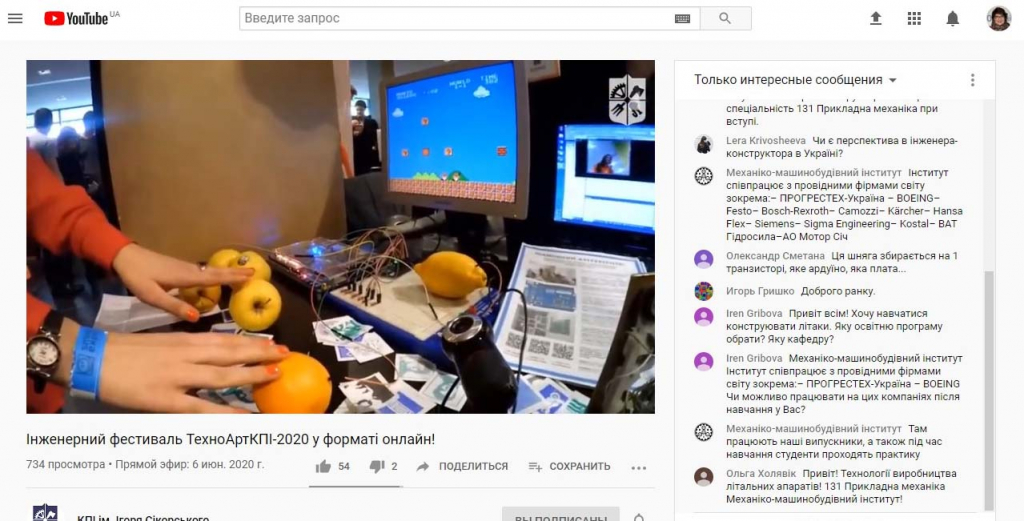Click the share arrow icon
This screenshot has height=521, width=1024.
[423, 466]
